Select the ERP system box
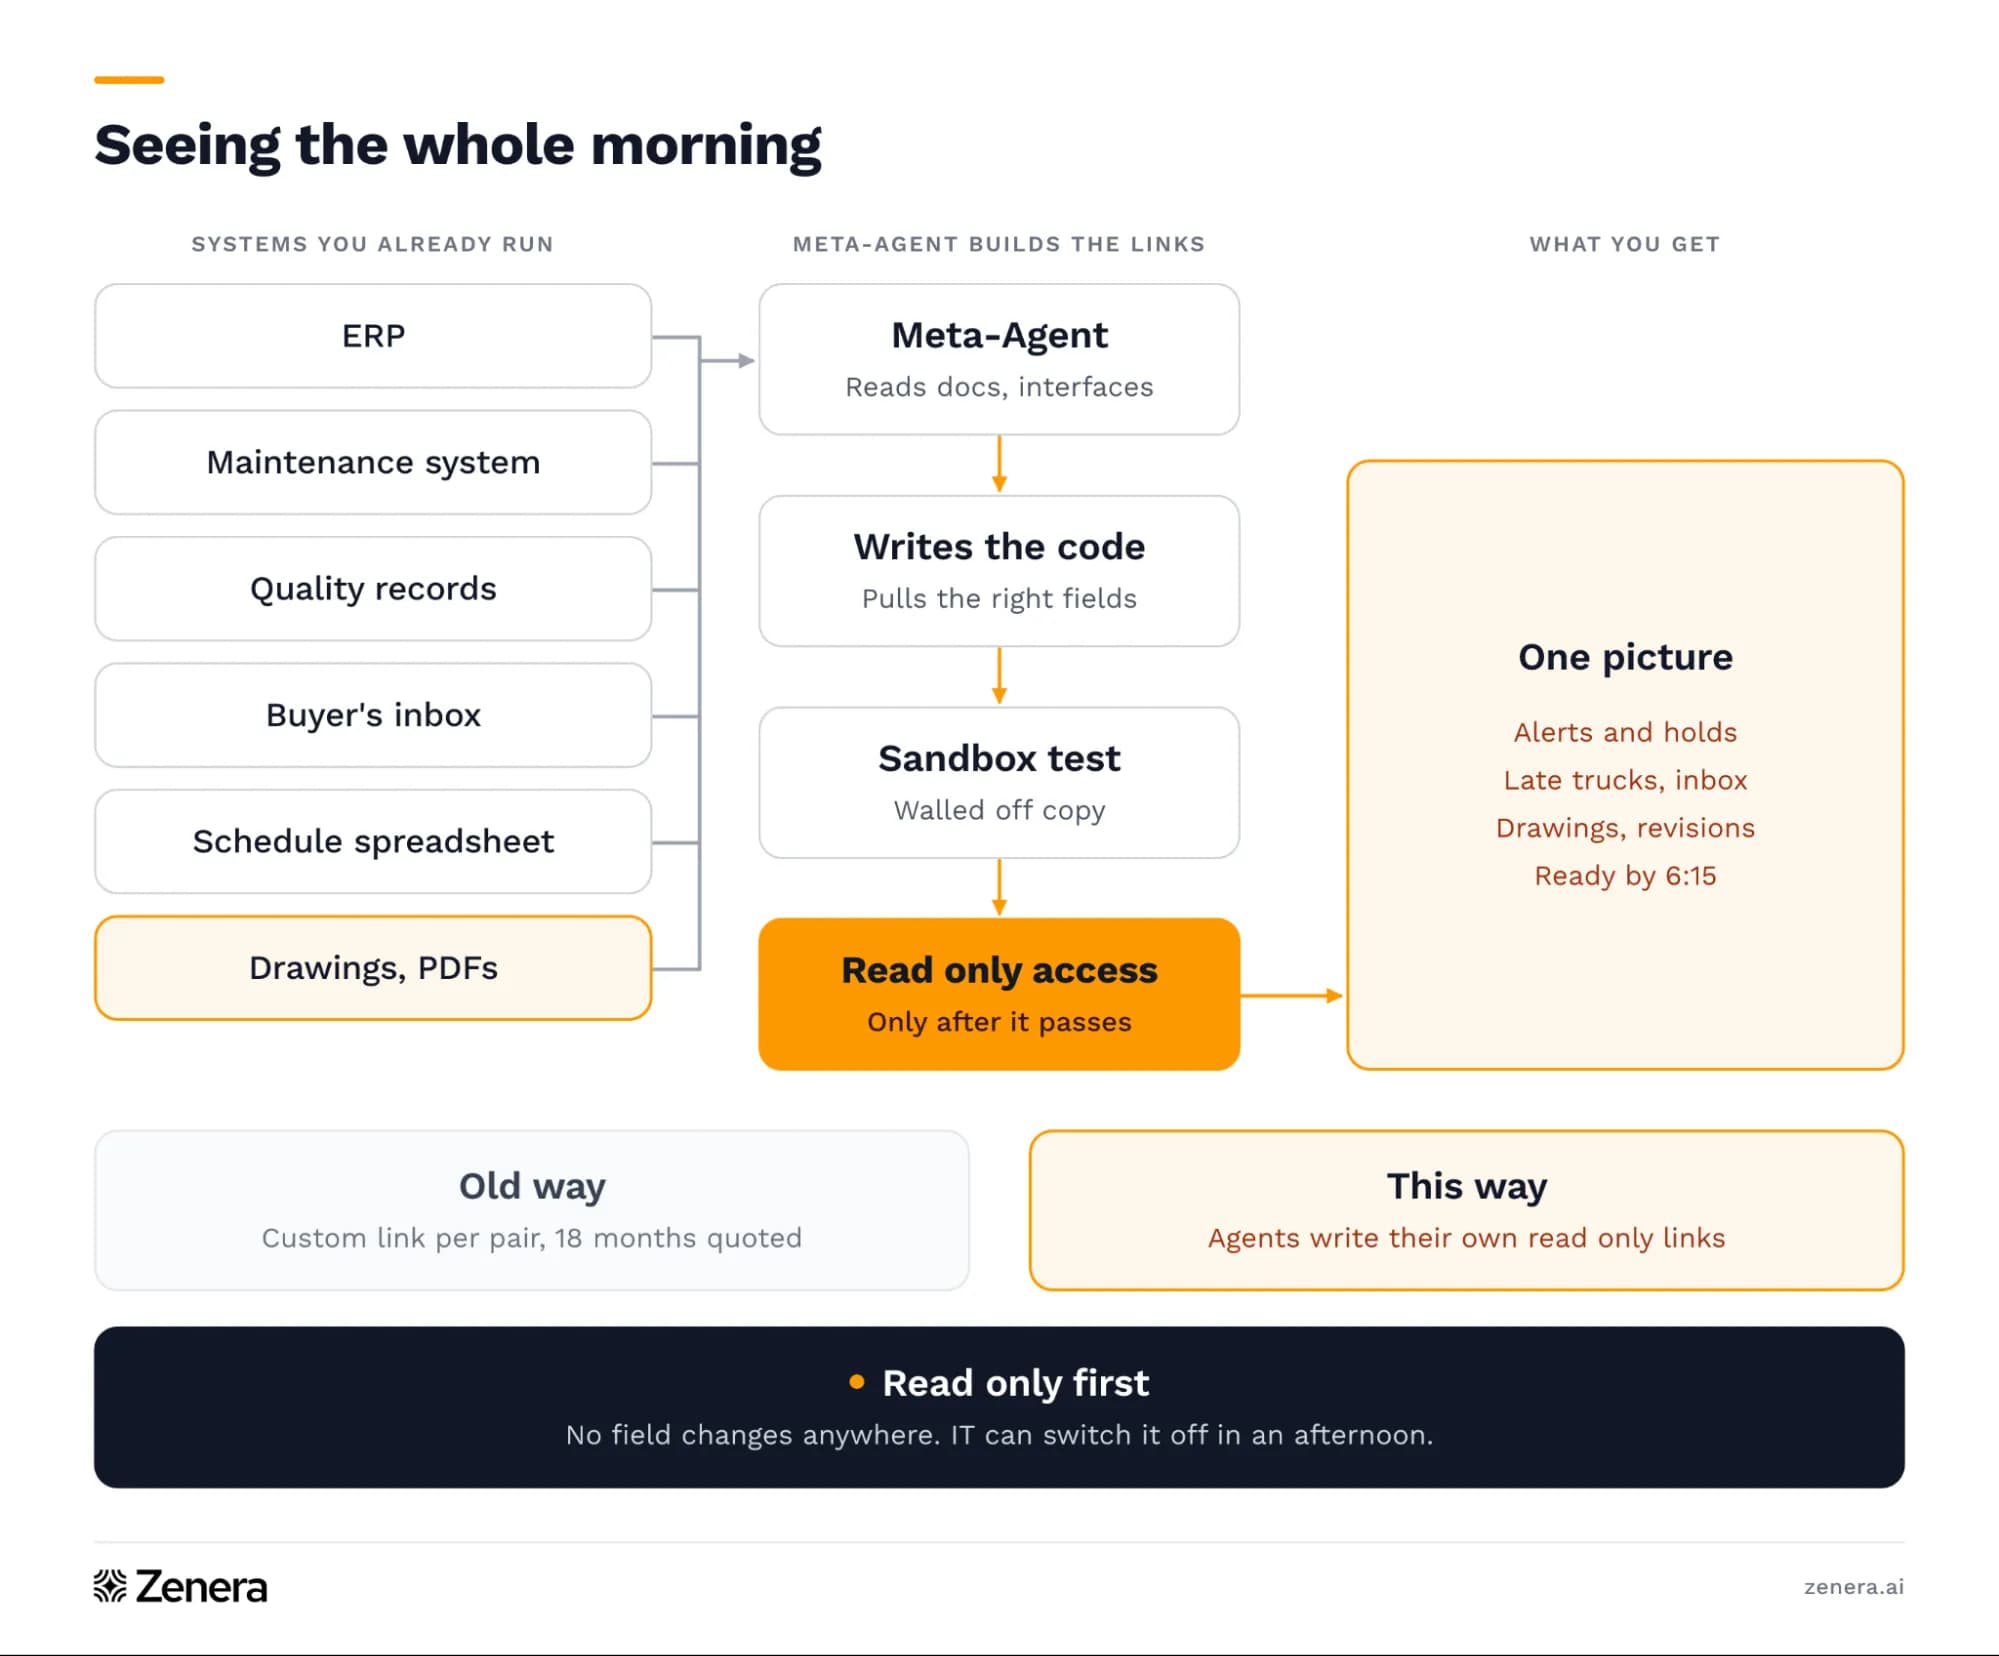Image resolution: width=1999 pixels, height=1656 pixels. point(373,336)
